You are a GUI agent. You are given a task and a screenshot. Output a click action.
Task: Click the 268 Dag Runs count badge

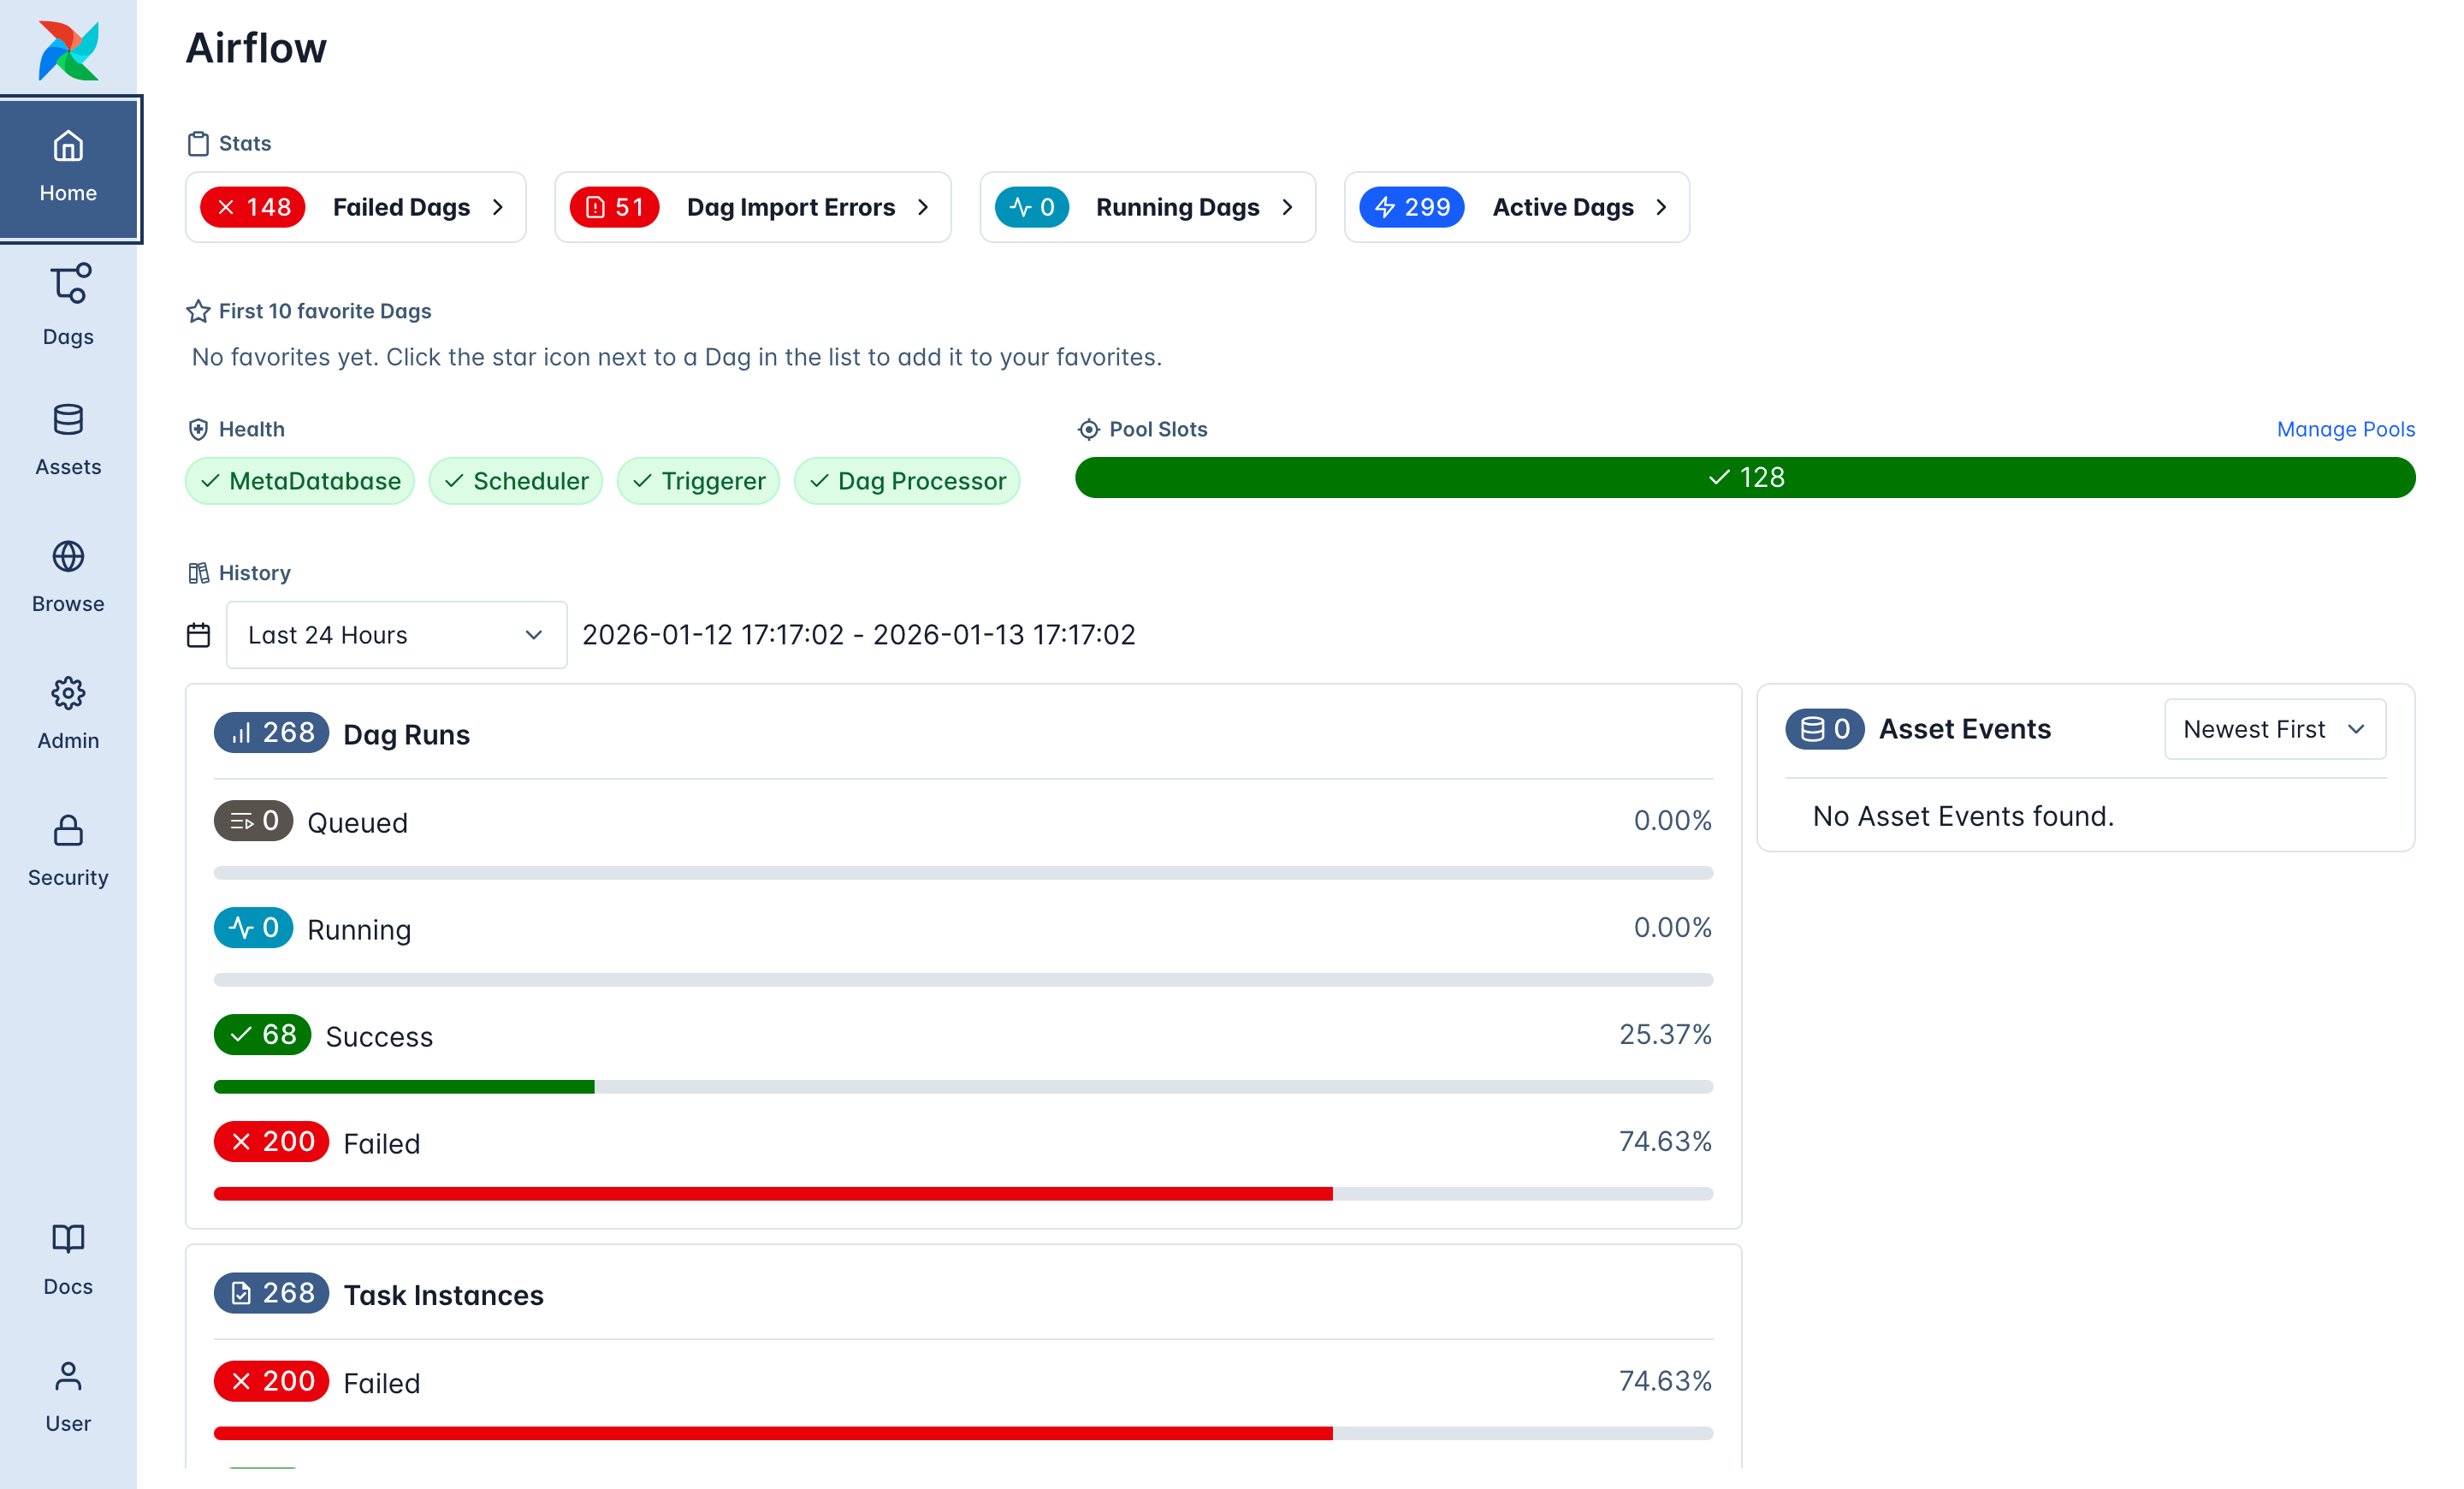[x=272, y=733]
